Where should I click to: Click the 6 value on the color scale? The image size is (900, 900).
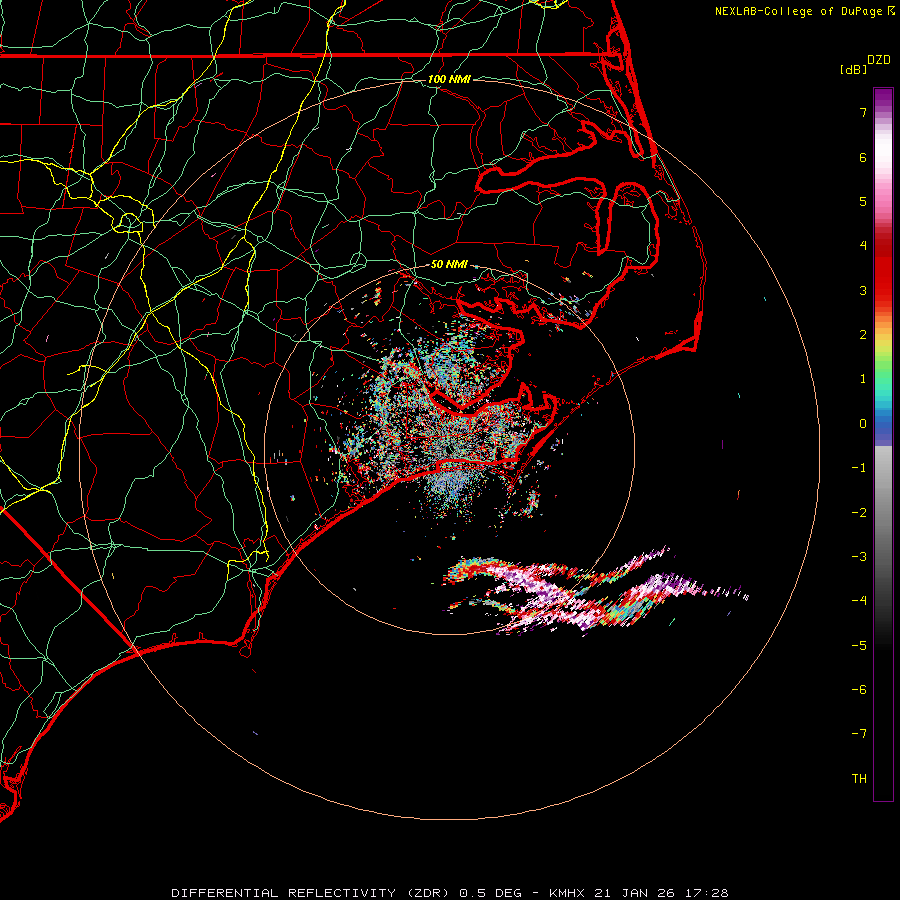coord(863,157)
